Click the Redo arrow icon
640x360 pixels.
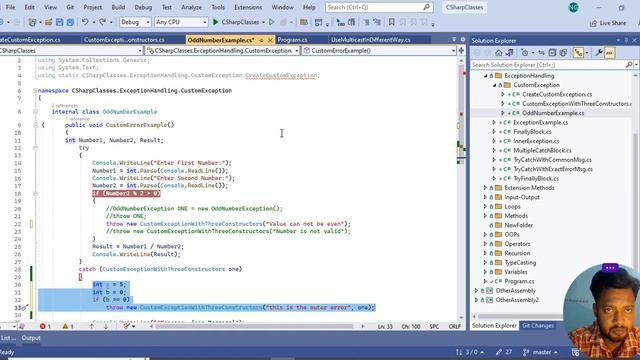tap(102, 22)
